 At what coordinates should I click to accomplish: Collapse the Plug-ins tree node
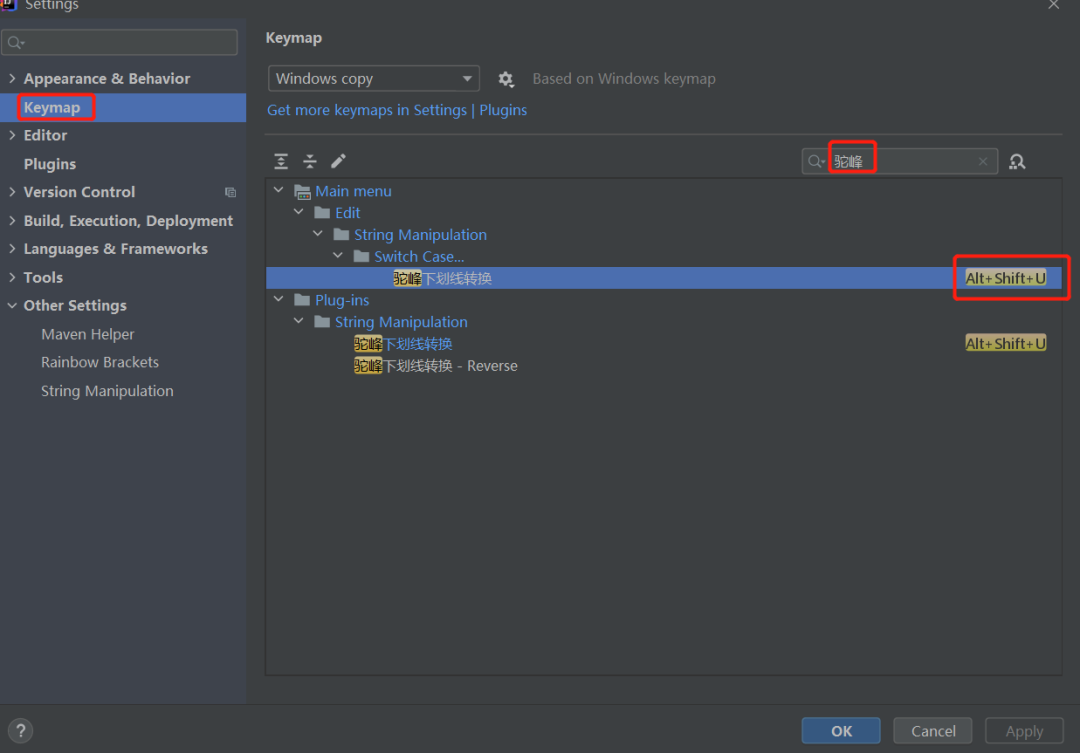279,299
